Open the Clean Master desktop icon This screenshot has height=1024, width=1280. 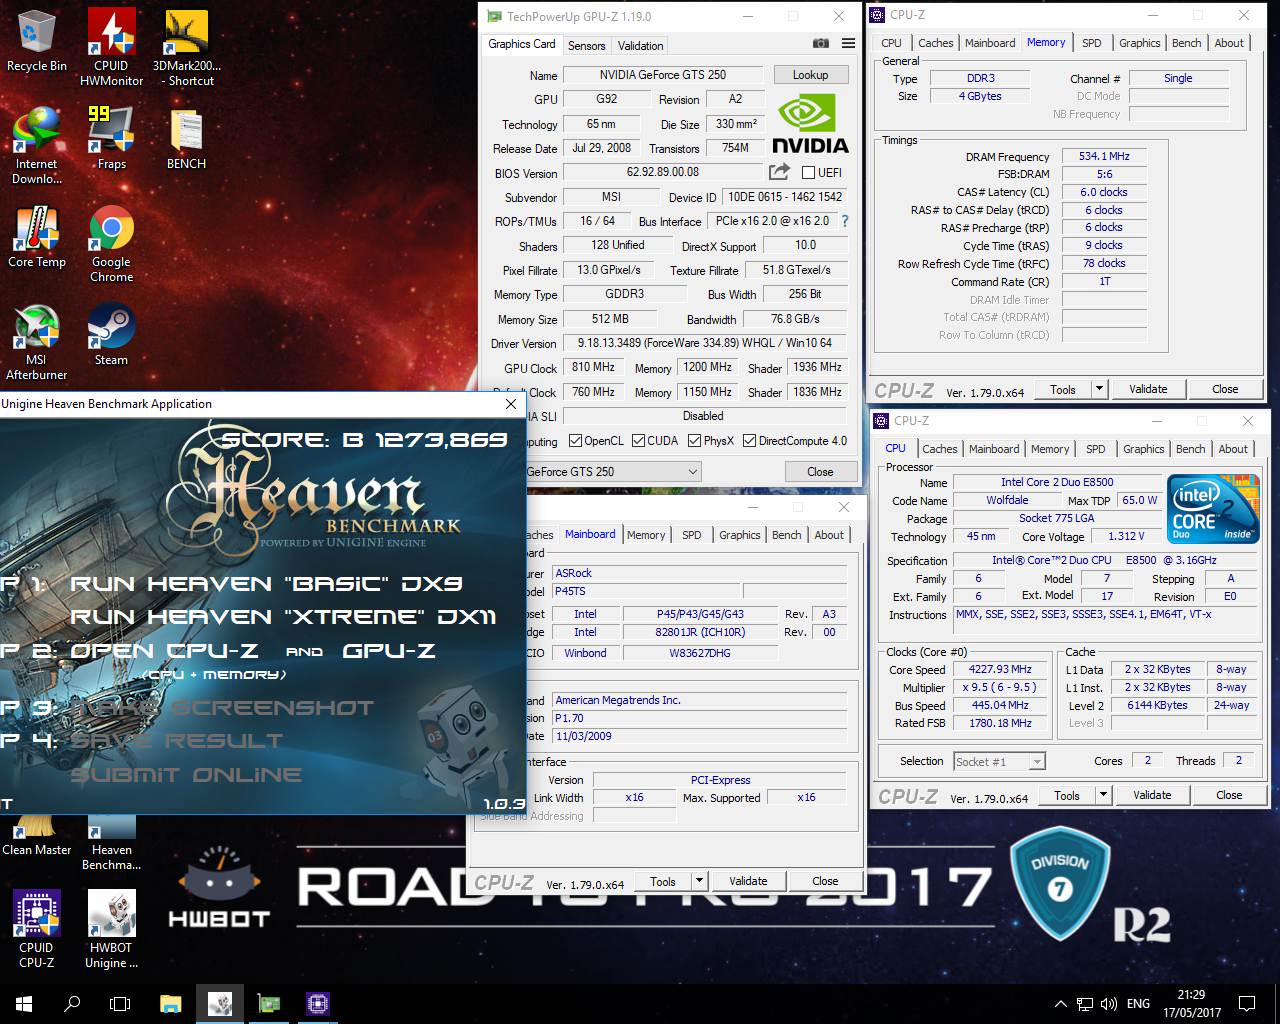point(37,838)
